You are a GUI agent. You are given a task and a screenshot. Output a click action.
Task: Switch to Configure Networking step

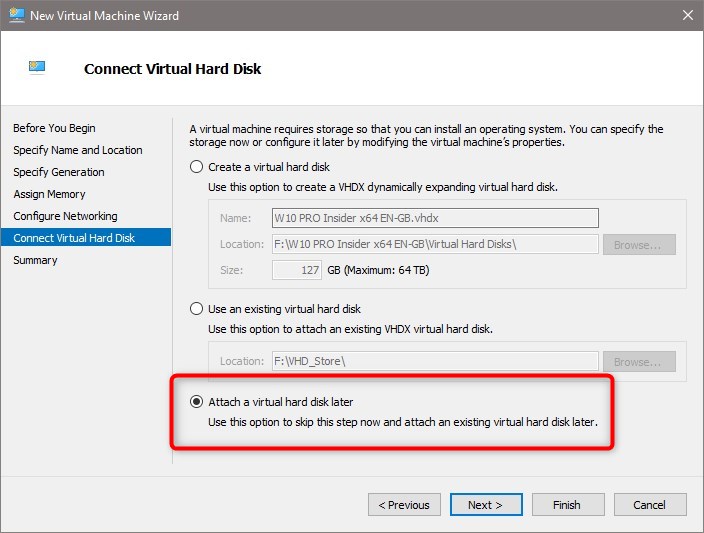[x=66, y=216]
